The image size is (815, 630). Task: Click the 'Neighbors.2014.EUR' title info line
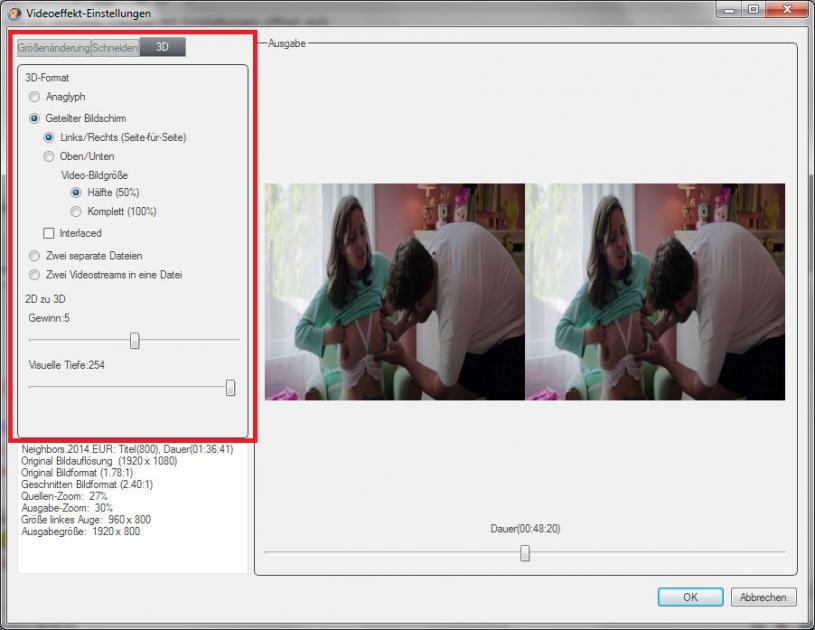tap(127, 449)
